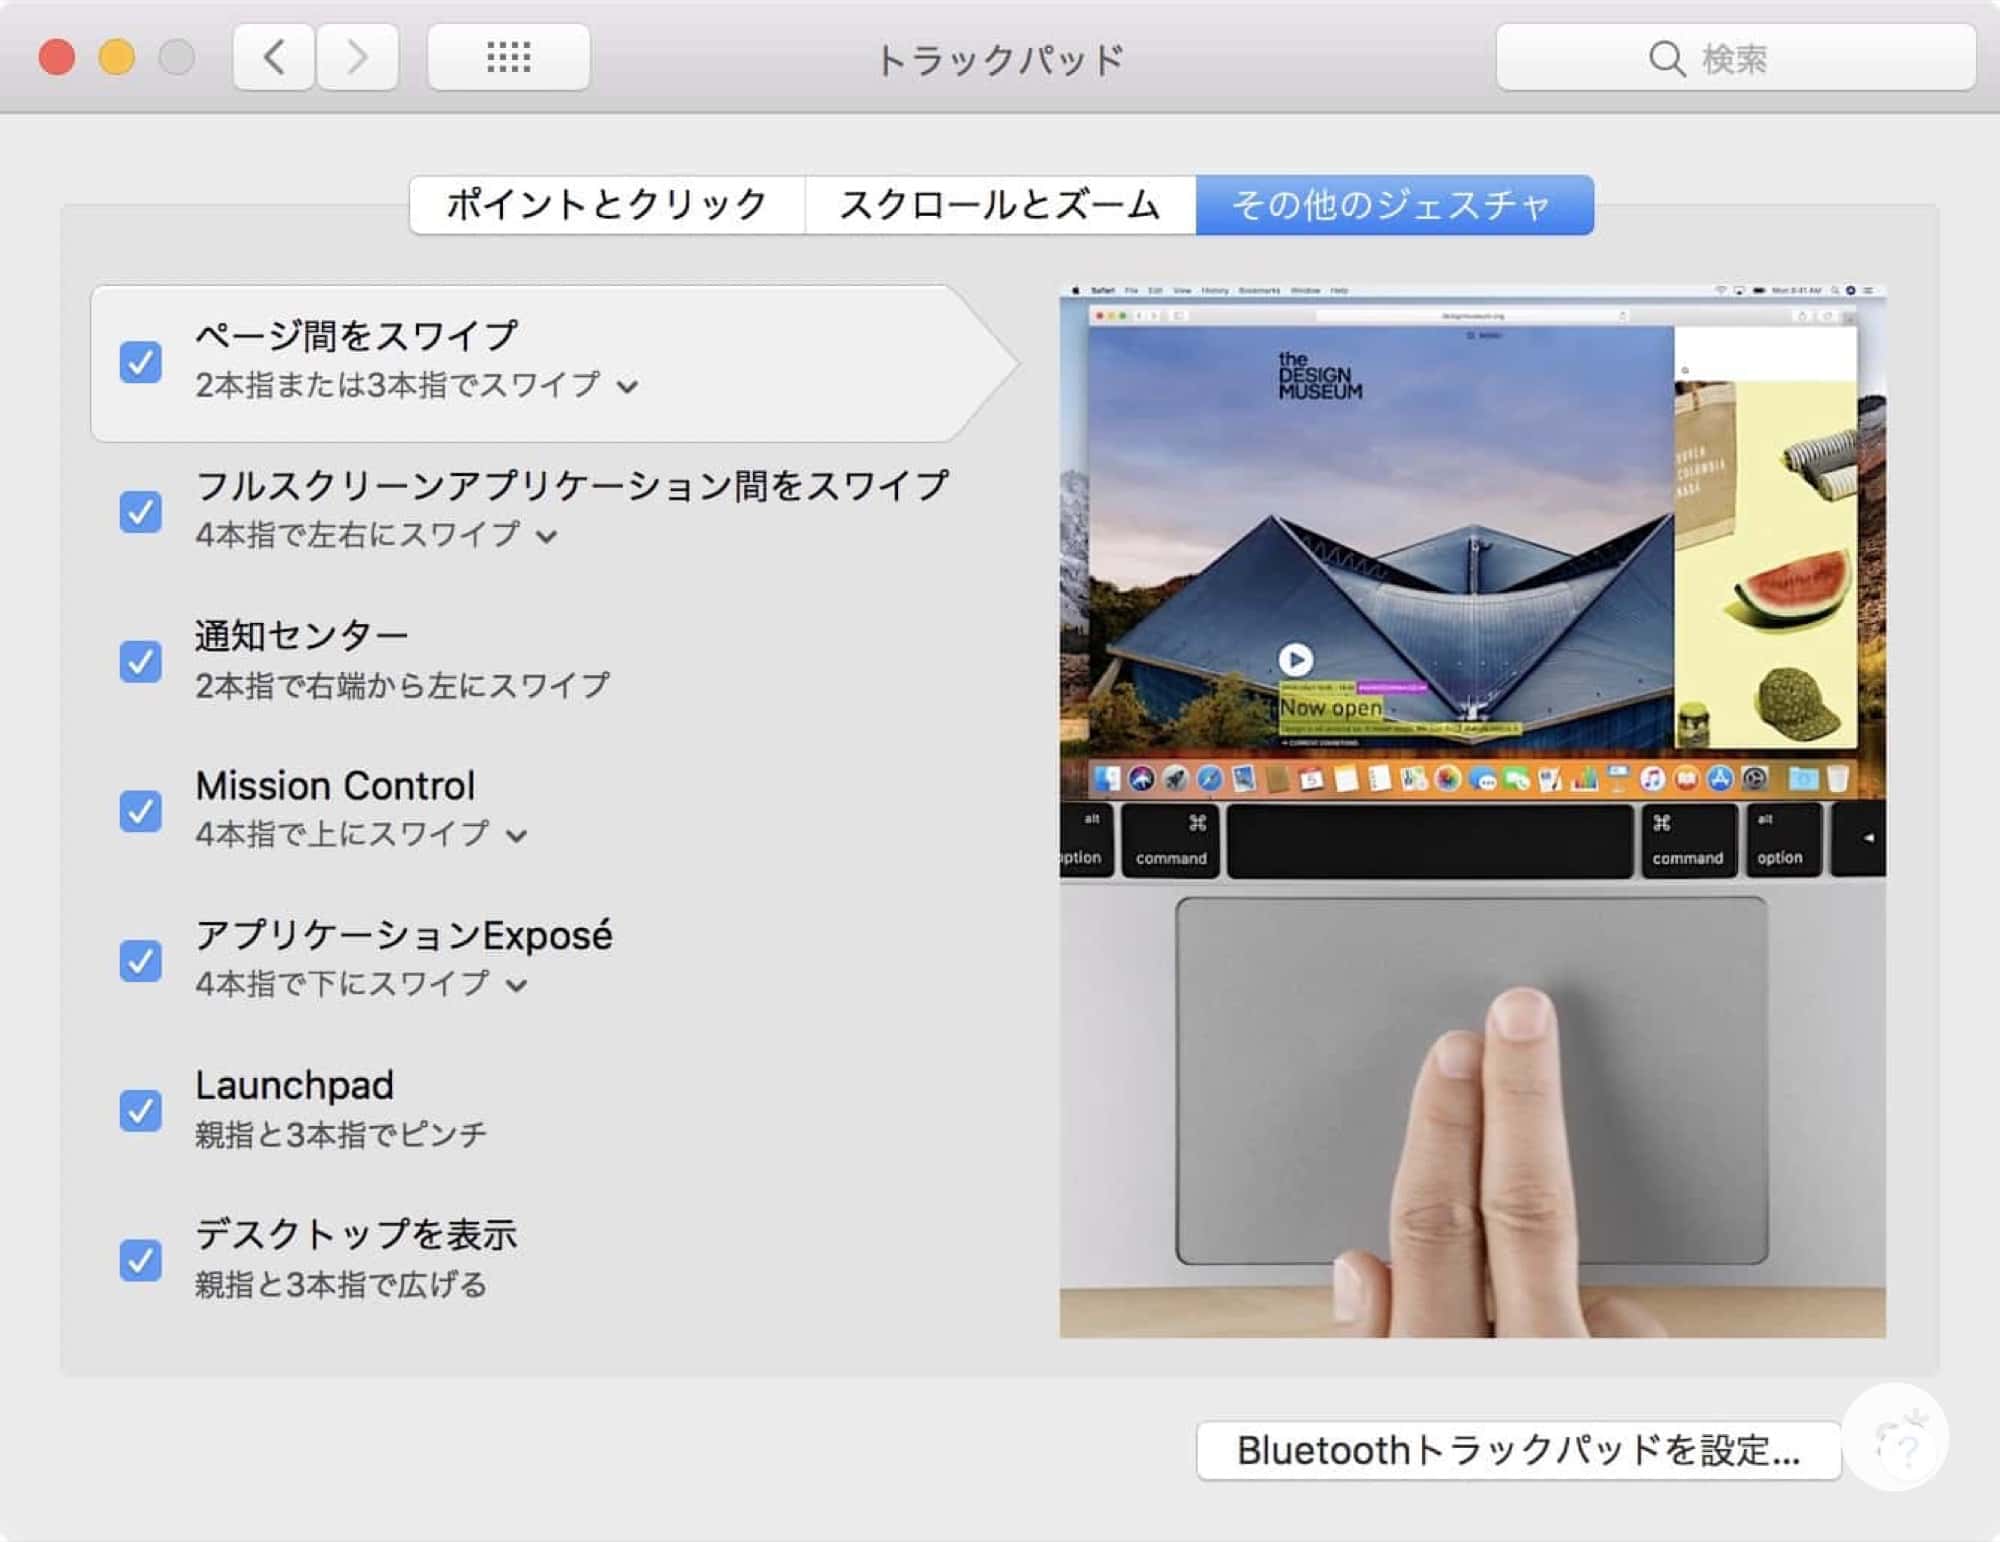Screen dimensions: 2000x1542
Task: Click the Bluetoothトラックパッドを設定 button
Action: [1517, 1450]
